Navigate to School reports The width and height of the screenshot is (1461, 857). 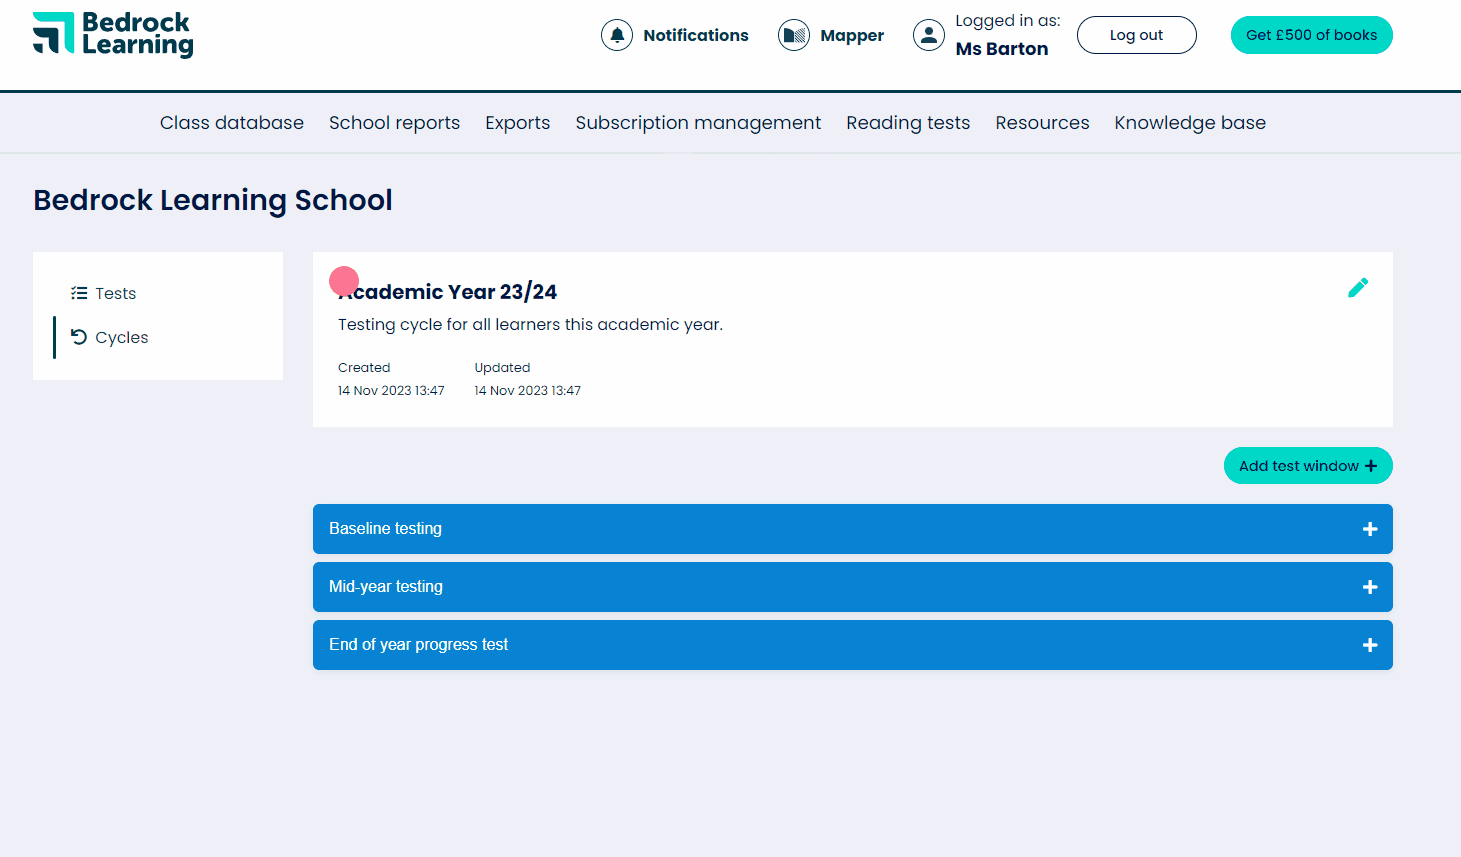pyautogui.click(x=394, y=122)
